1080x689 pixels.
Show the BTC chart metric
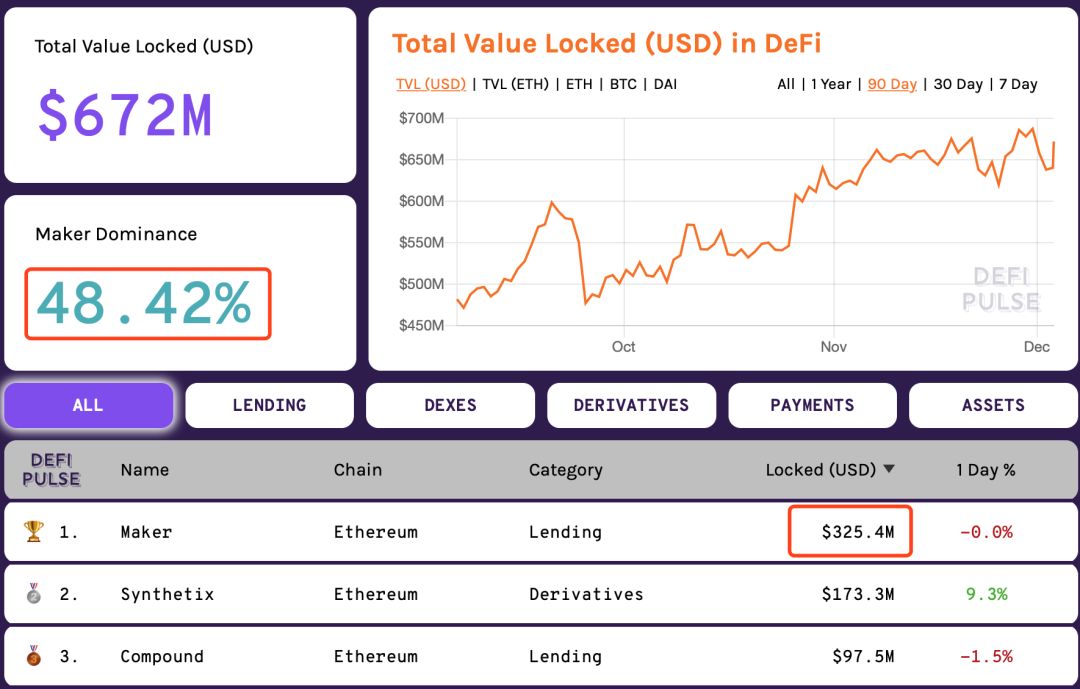623,84
